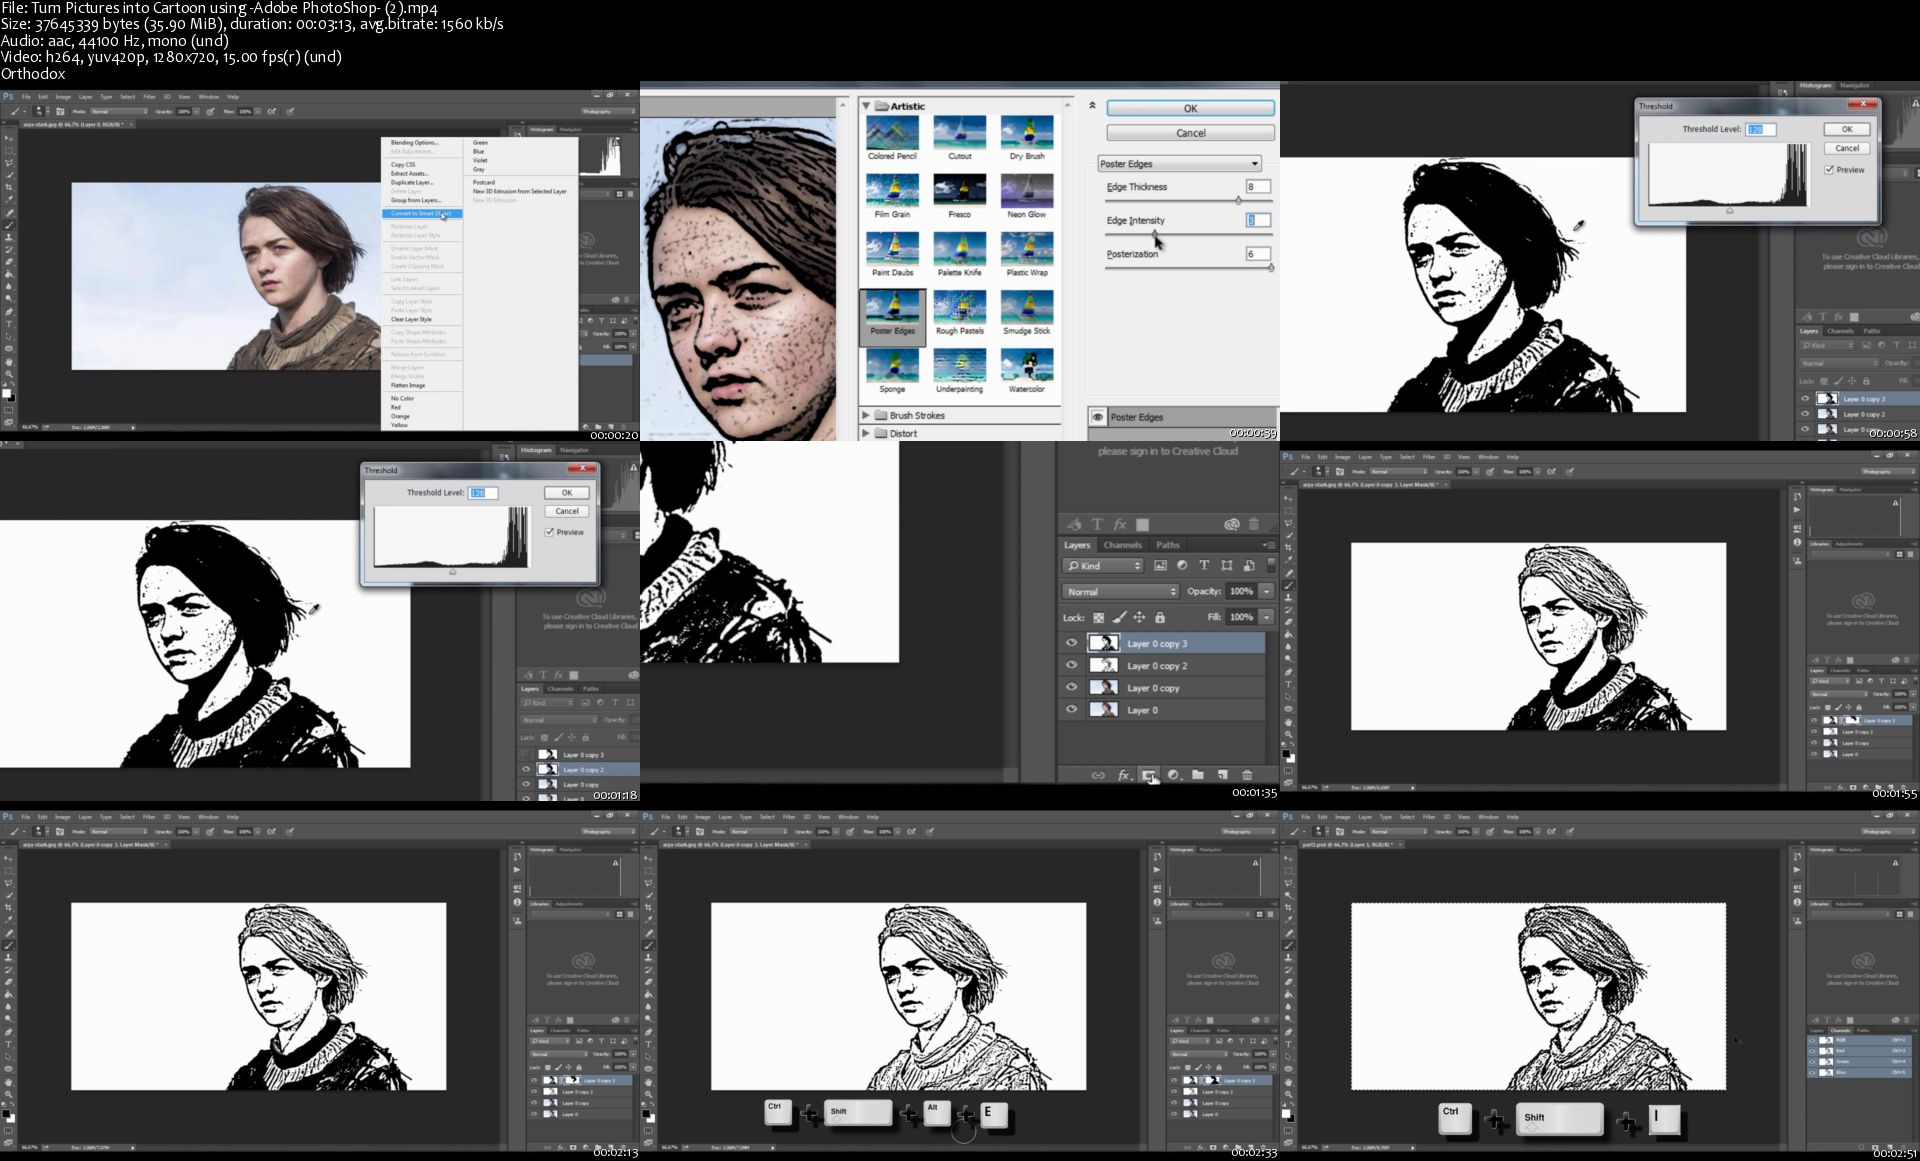
Task: Click the Edge Thickness slider handle
Action: coord(1239,201)
